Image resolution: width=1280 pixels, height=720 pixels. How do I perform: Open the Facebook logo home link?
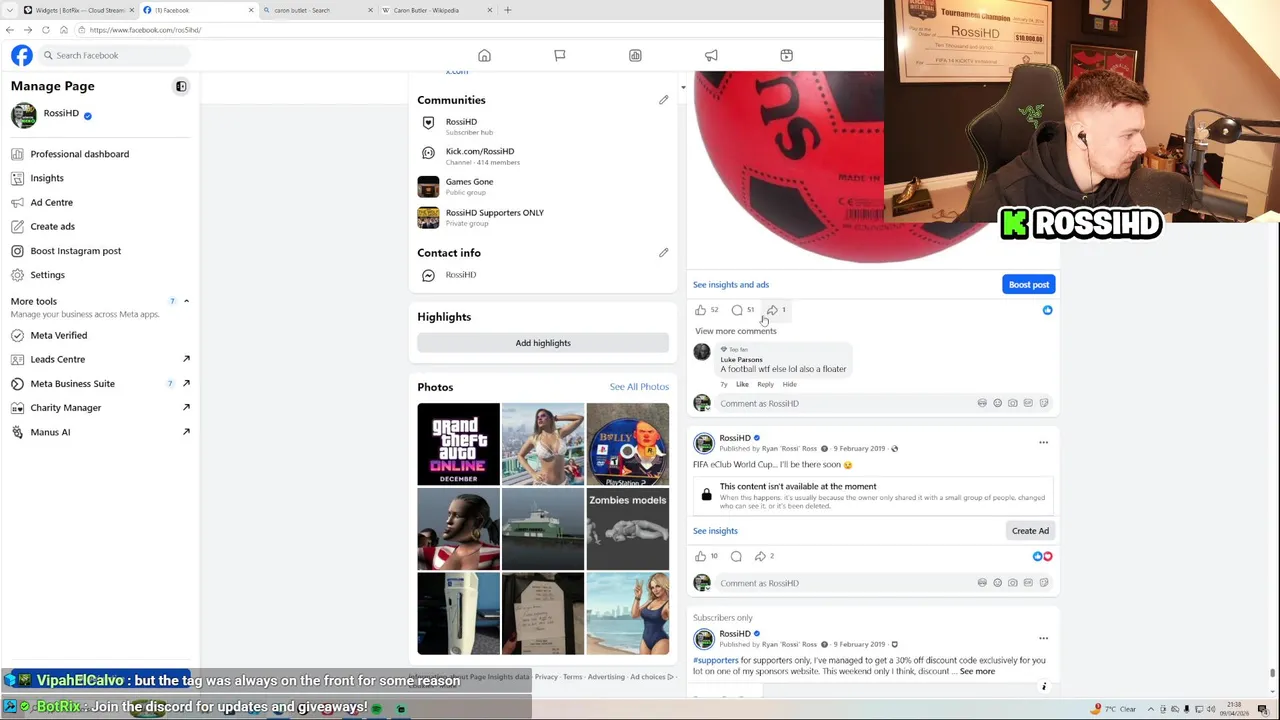click(x=22, y=55)
